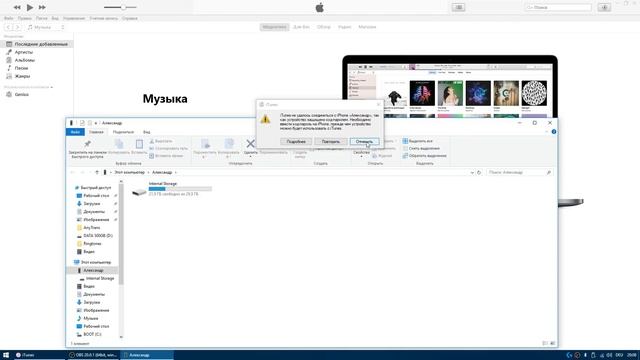The image size is (640, 360).
Task: Click the iTunes list view button
Action: 458,7
